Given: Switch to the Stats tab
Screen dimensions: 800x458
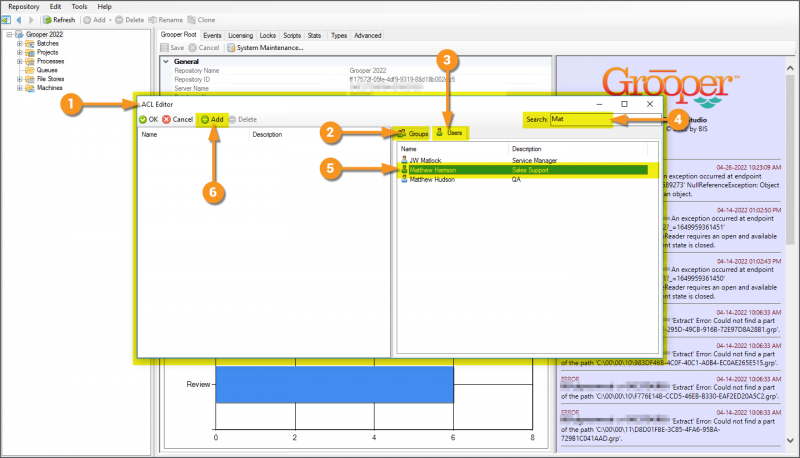Looking at the screenshot, I should tap(314, 36).
